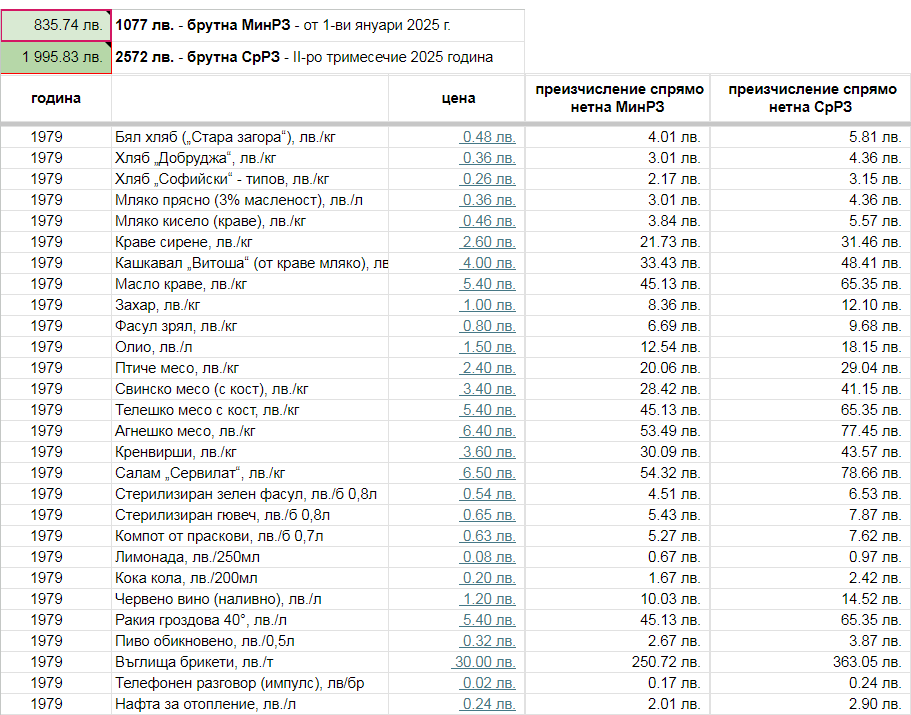
Task: Select the 'Краве сирене, лв./кг' cell
Action: [250, 242]
